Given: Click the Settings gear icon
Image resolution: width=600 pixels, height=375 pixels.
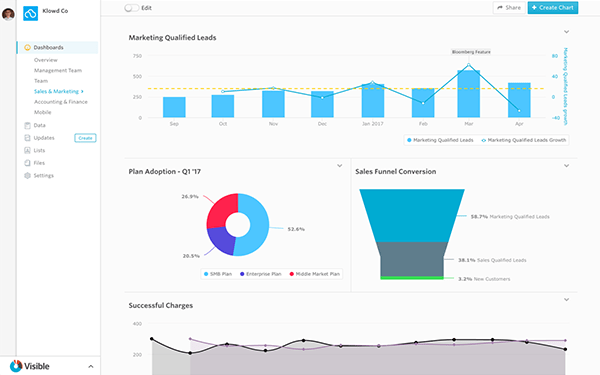Looking at the screenshot, I should tap(27, 176).
